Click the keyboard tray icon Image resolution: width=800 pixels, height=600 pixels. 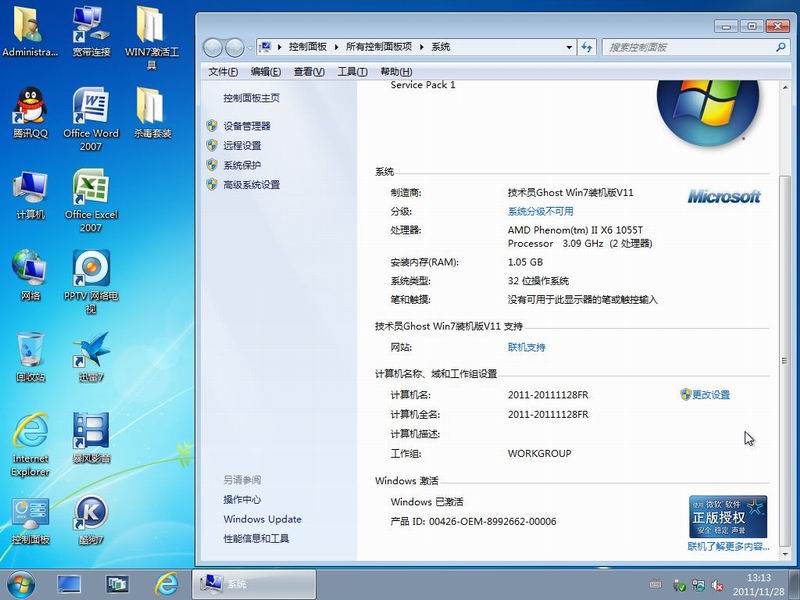point(656,584)
